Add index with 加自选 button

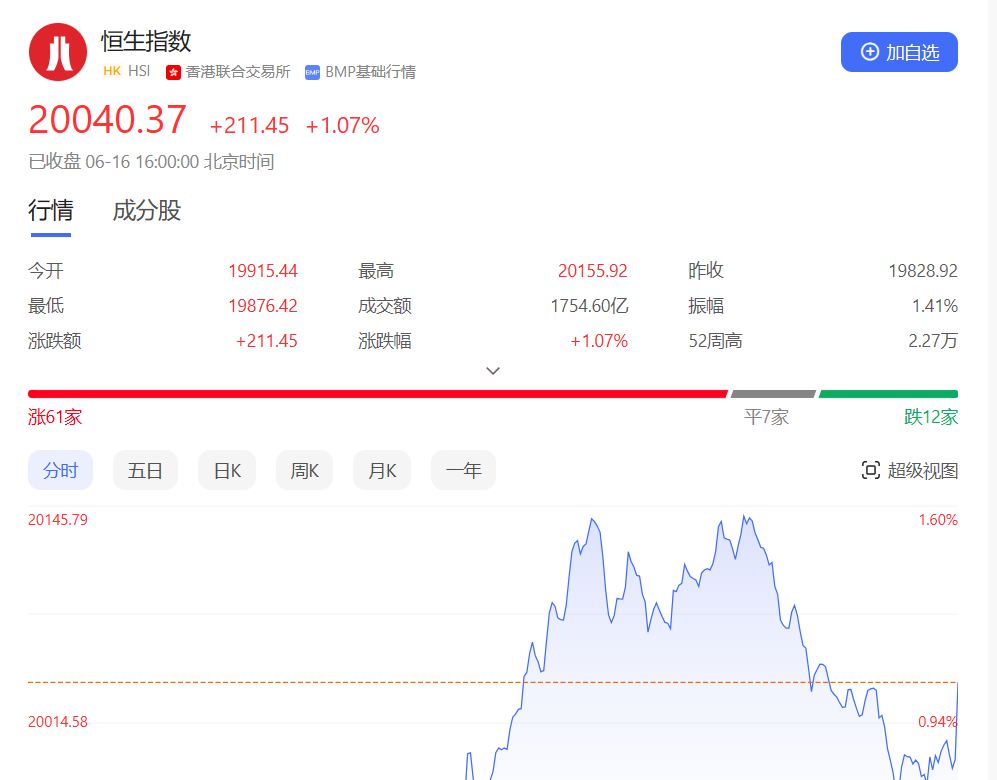899,52
